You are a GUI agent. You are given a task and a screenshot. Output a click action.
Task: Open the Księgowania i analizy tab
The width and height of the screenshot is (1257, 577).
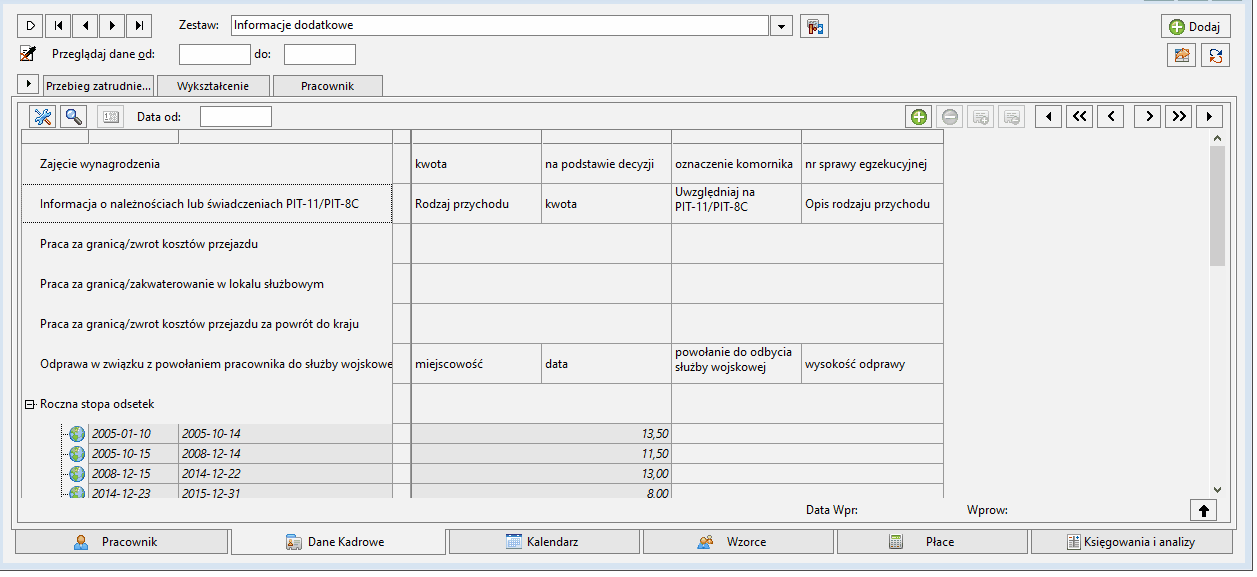pos(1131,542)
